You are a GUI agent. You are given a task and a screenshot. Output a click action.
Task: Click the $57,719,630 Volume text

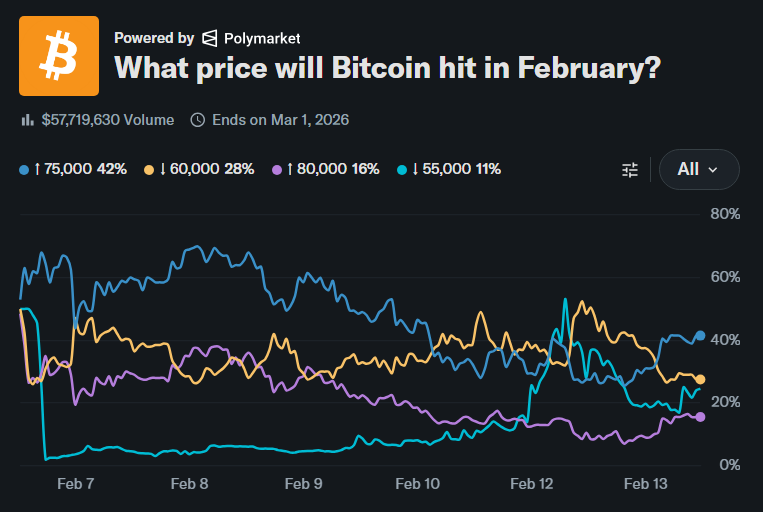[108, 120]
